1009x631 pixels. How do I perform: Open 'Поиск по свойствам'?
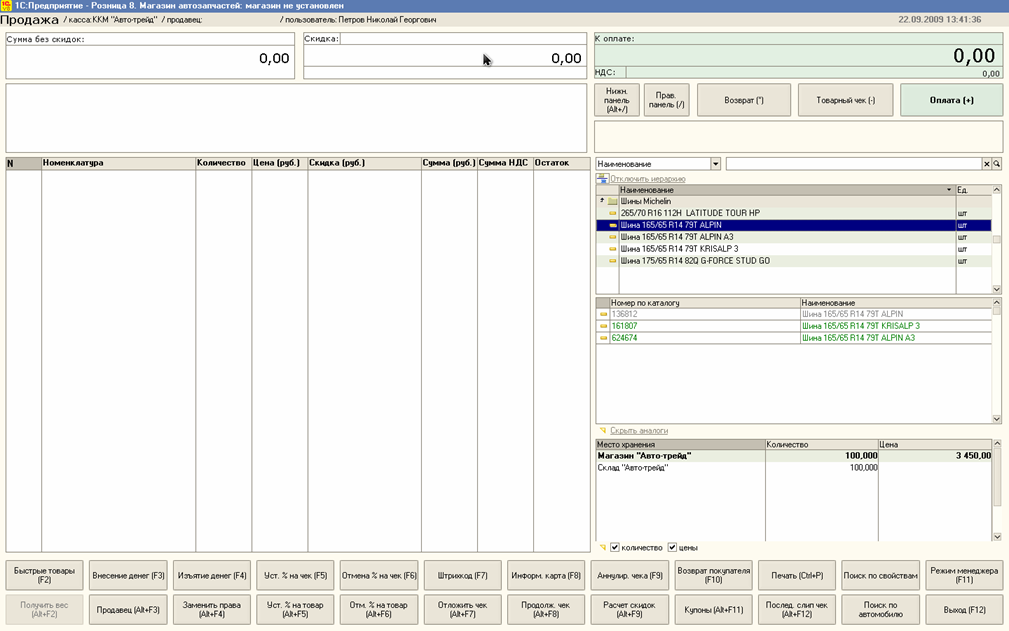coord(880,575)
